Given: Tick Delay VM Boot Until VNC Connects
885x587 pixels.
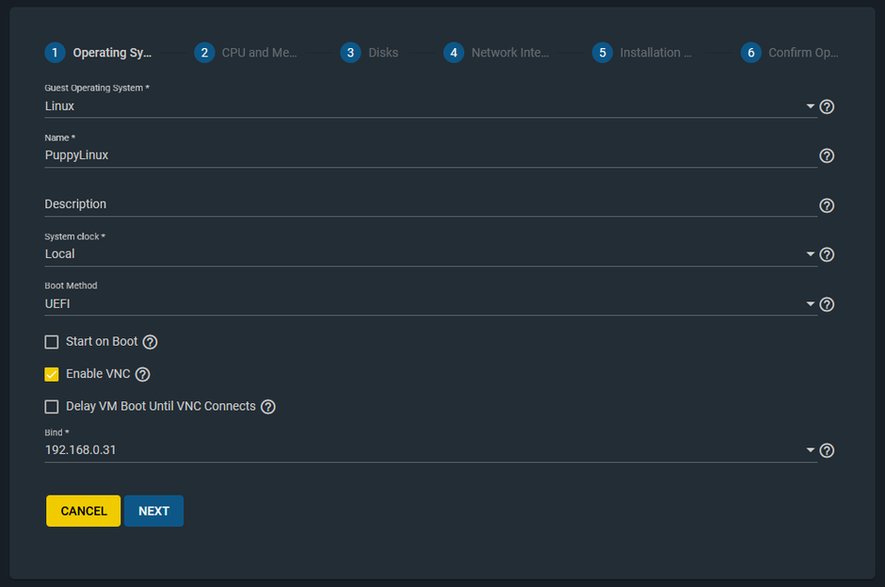Looking at the screenshot, I should (51, 406).
